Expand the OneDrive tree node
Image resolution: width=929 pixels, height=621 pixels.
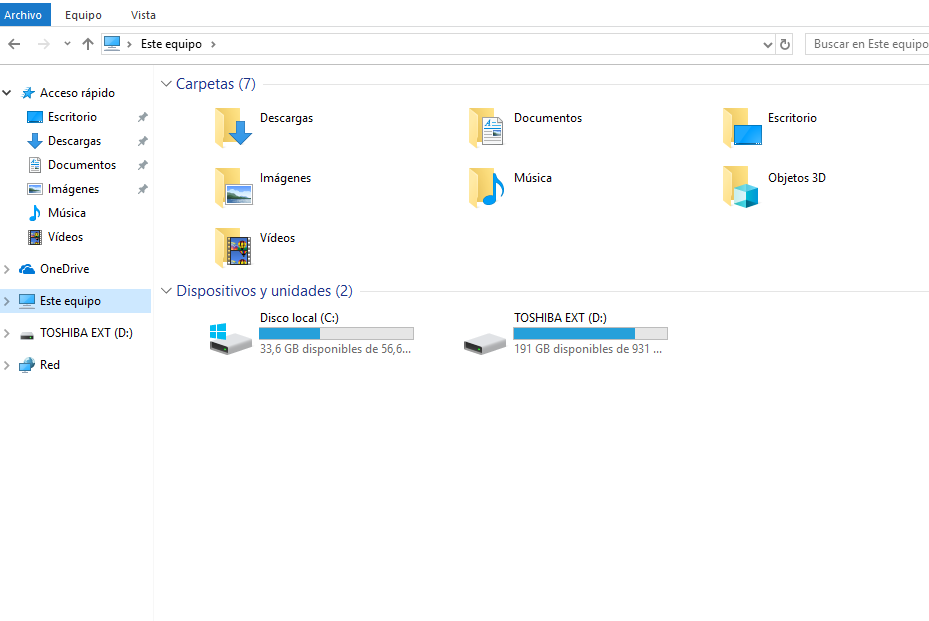(7, 269)
